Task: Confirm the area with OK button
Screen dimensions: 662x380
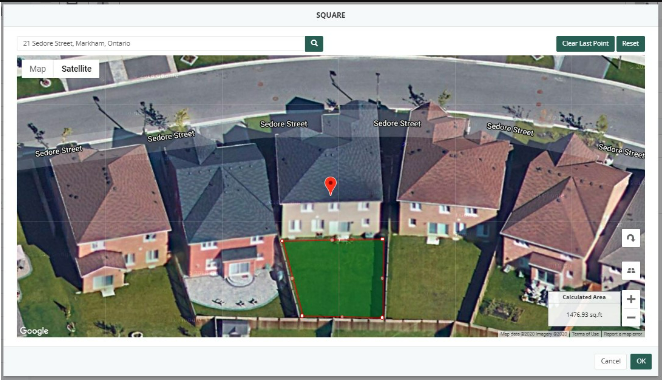Action: 641,361
